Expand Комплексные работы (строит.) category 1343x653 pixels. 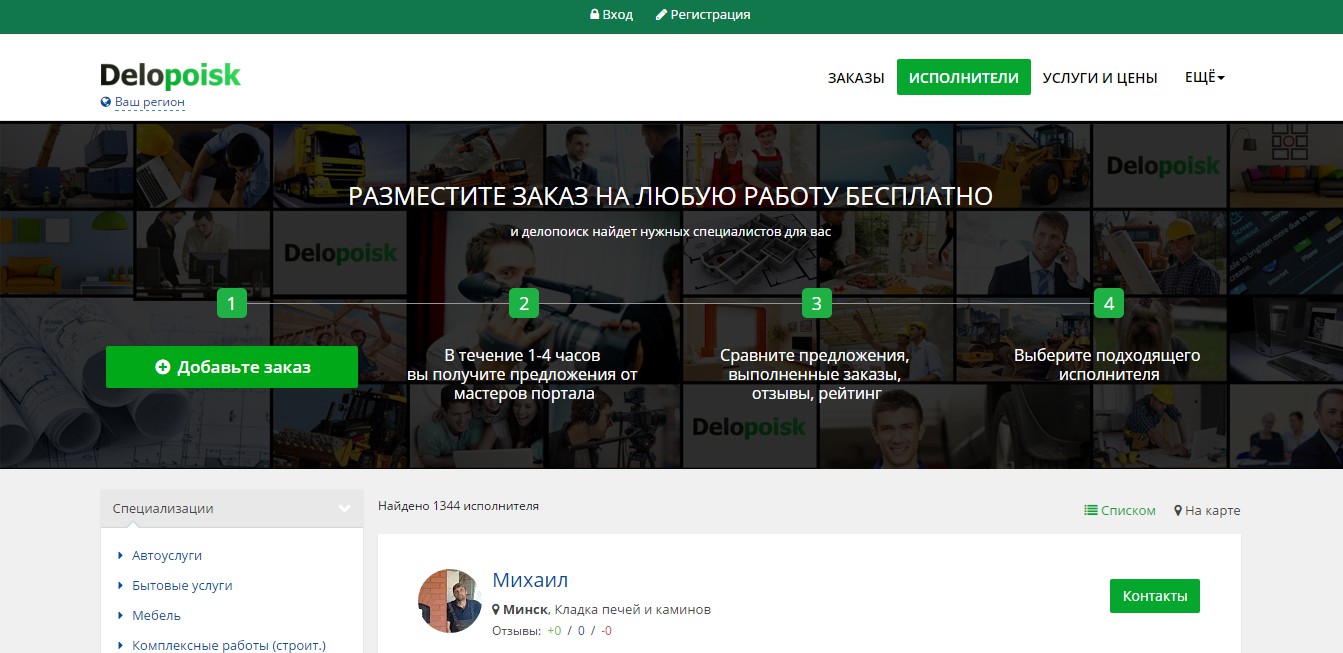(229, 645)
